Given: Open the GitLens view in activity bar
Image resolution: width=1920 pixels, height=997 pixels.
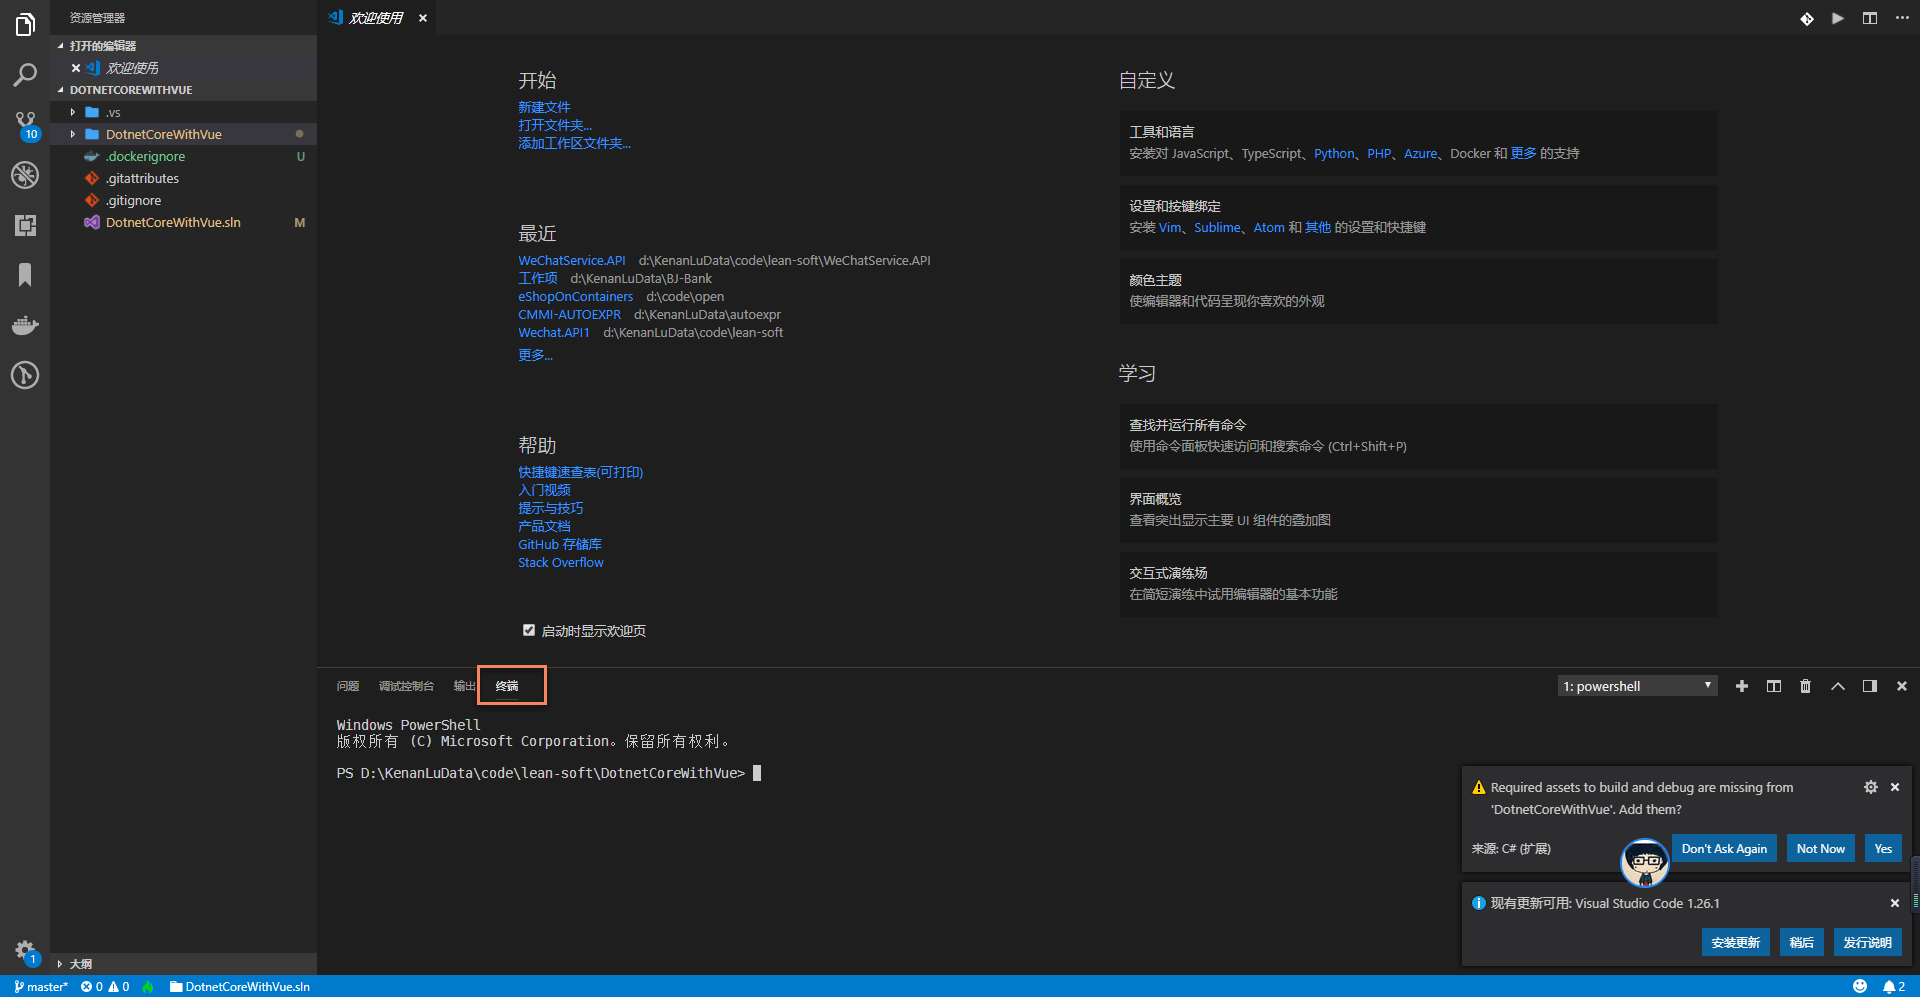Looking at the screenshot, I should (25, 375).
